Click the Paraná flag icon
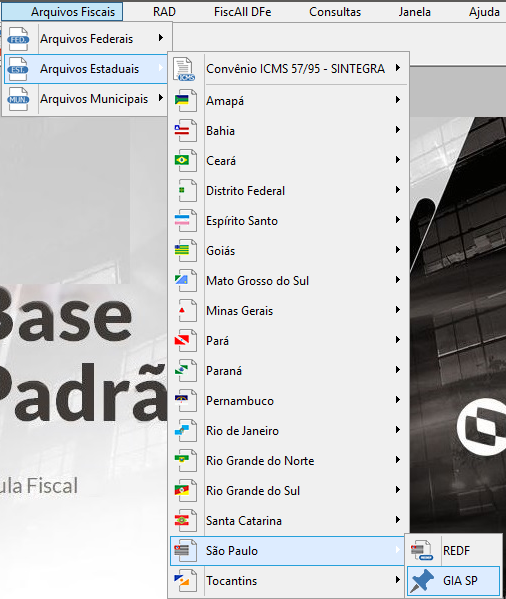Viewport: 506px width, 599px height. click(x=186, y=371)
